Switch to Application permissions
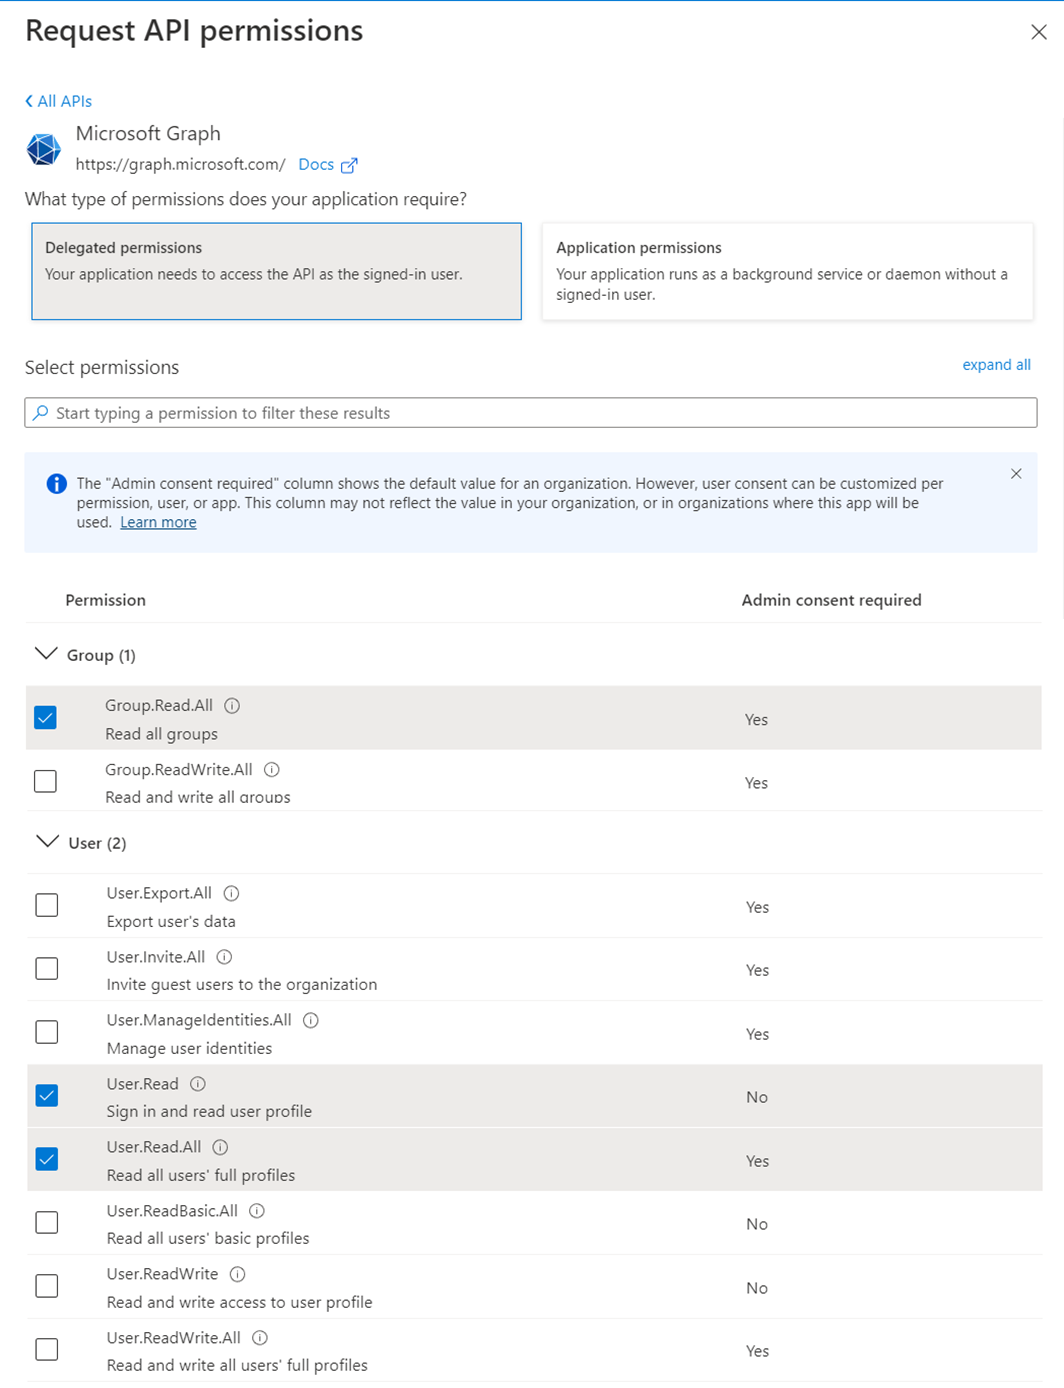The height and width of the screenshot is (1388, 1064). [x=787, y=271]
